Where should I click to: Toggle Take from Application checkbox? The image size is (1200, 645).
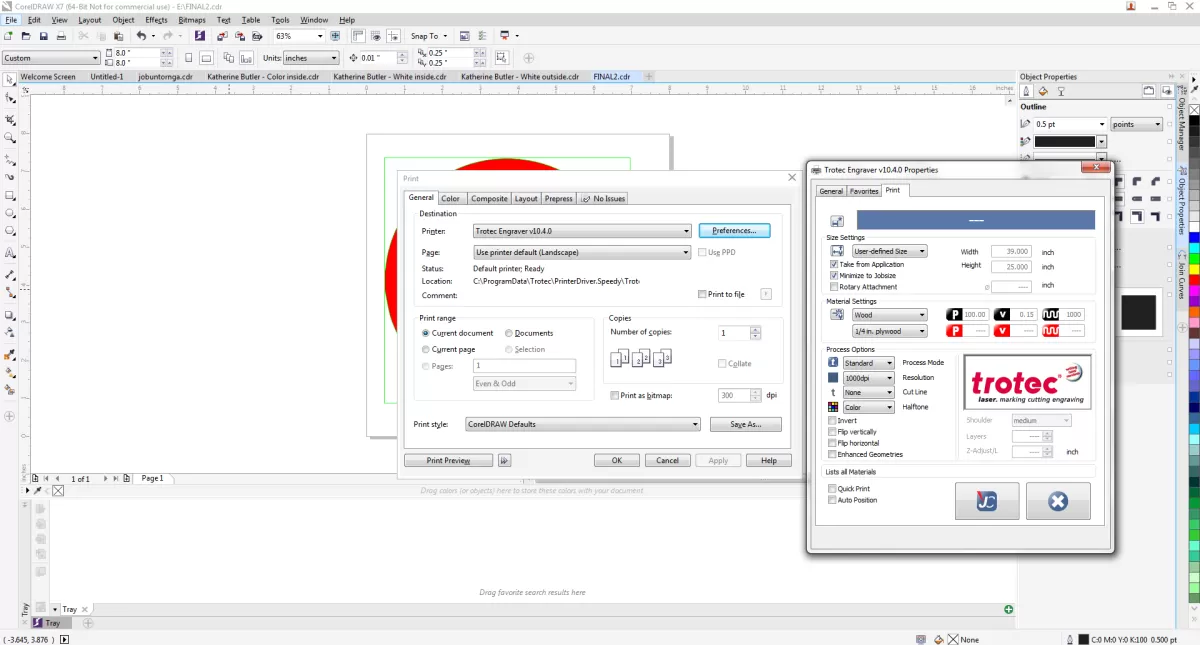point(834,265)
